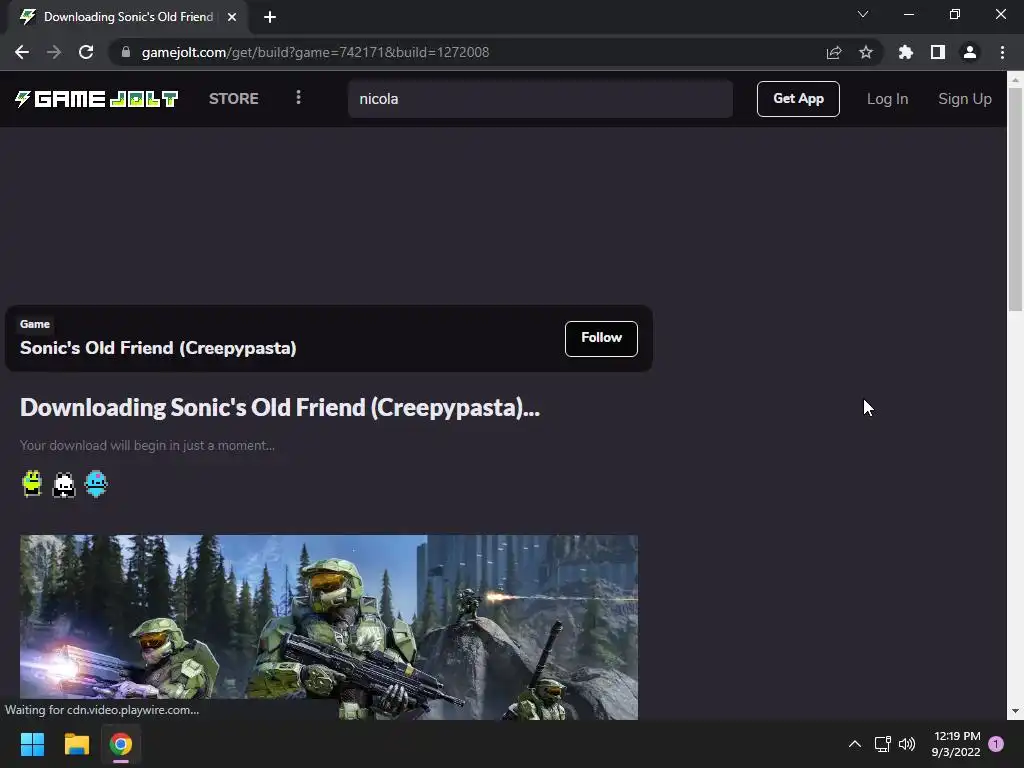Click the green pixel character icon

click(32, 484)
